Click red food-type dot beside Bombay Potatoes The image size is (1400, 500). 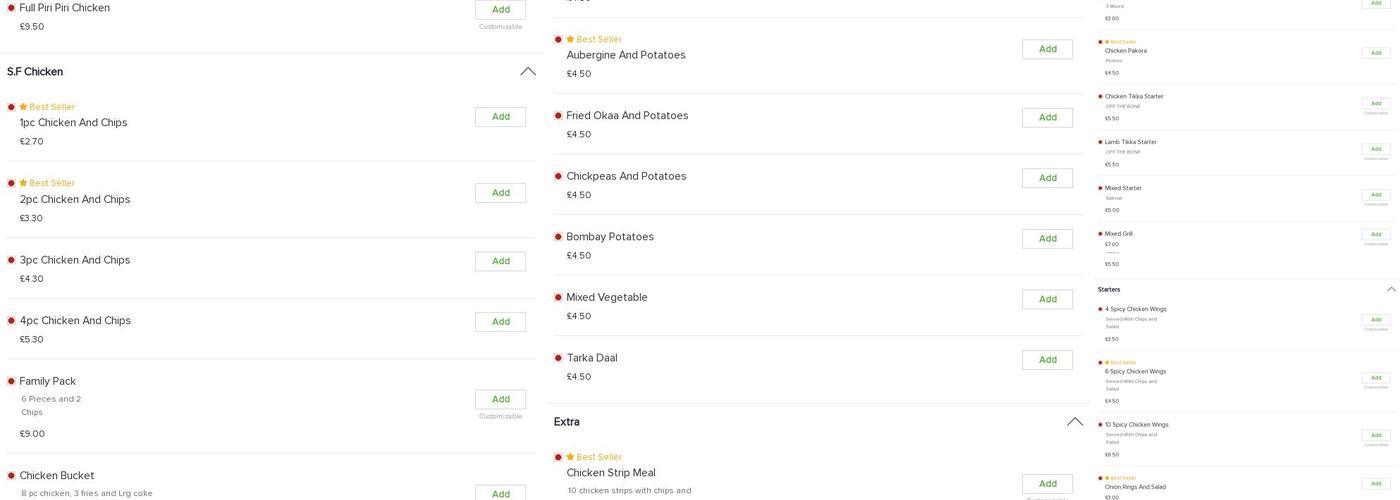click(558, 237)
